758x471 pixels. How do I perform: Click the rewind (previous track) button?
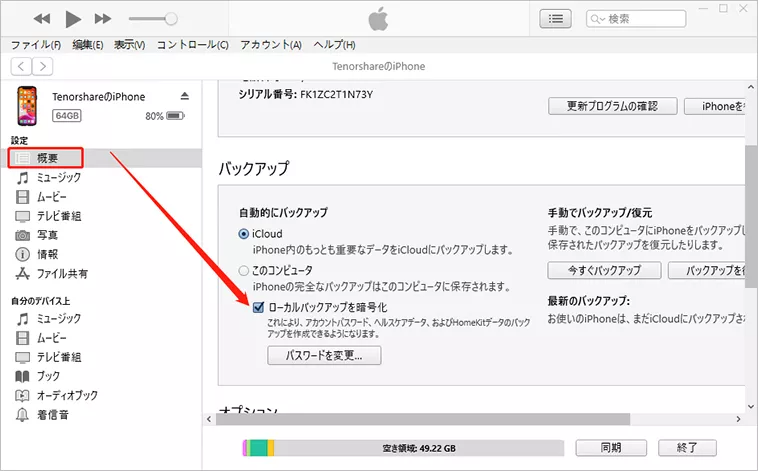pos(41,19)
